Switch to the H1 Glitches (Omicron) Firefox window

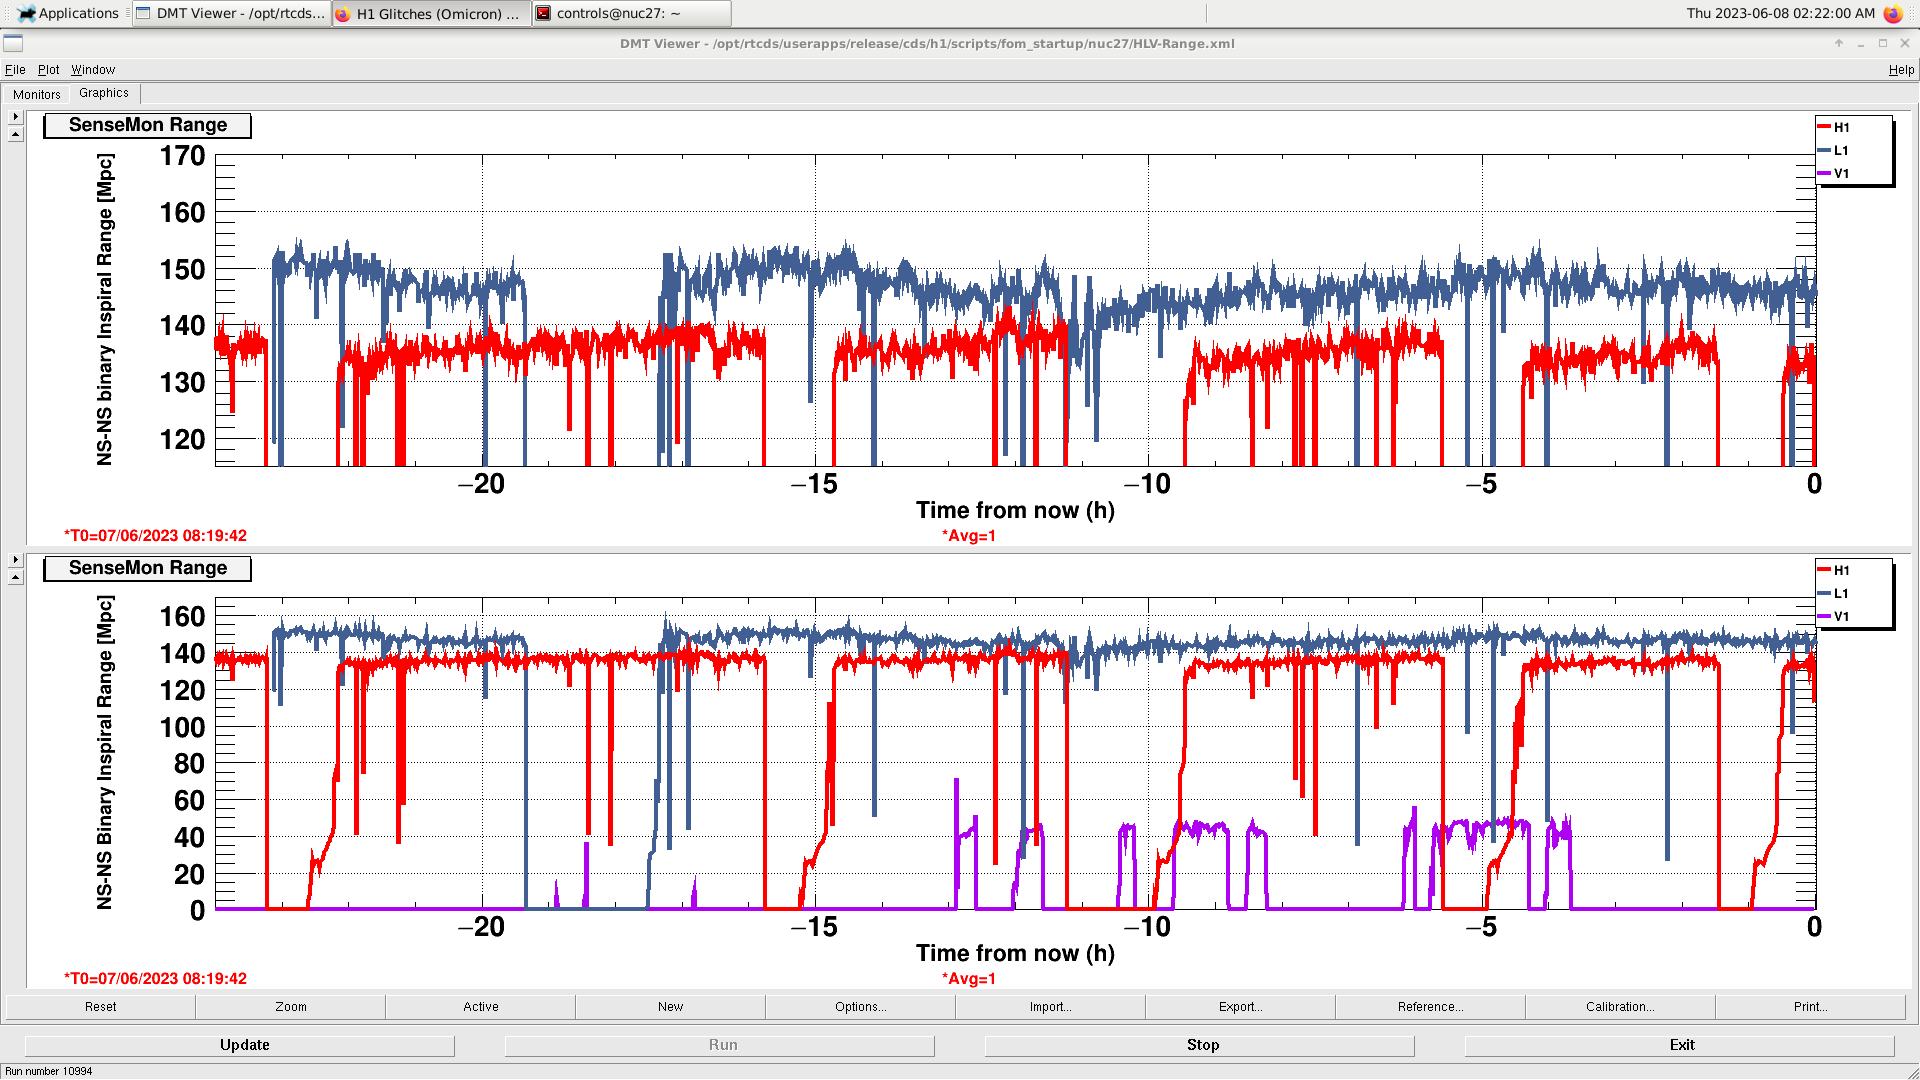click(431, 13)
